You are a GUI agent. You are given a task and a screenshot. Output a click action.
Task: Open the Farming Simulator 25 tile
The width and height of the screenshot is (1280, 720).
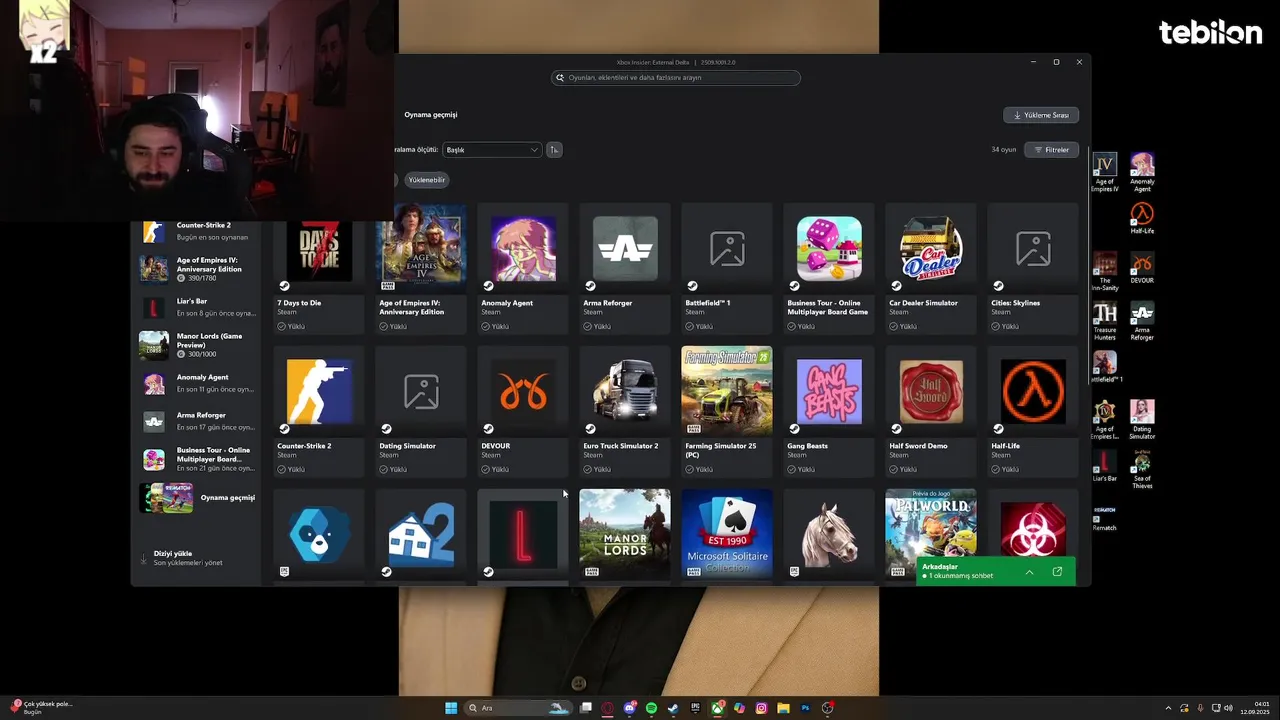727,412
